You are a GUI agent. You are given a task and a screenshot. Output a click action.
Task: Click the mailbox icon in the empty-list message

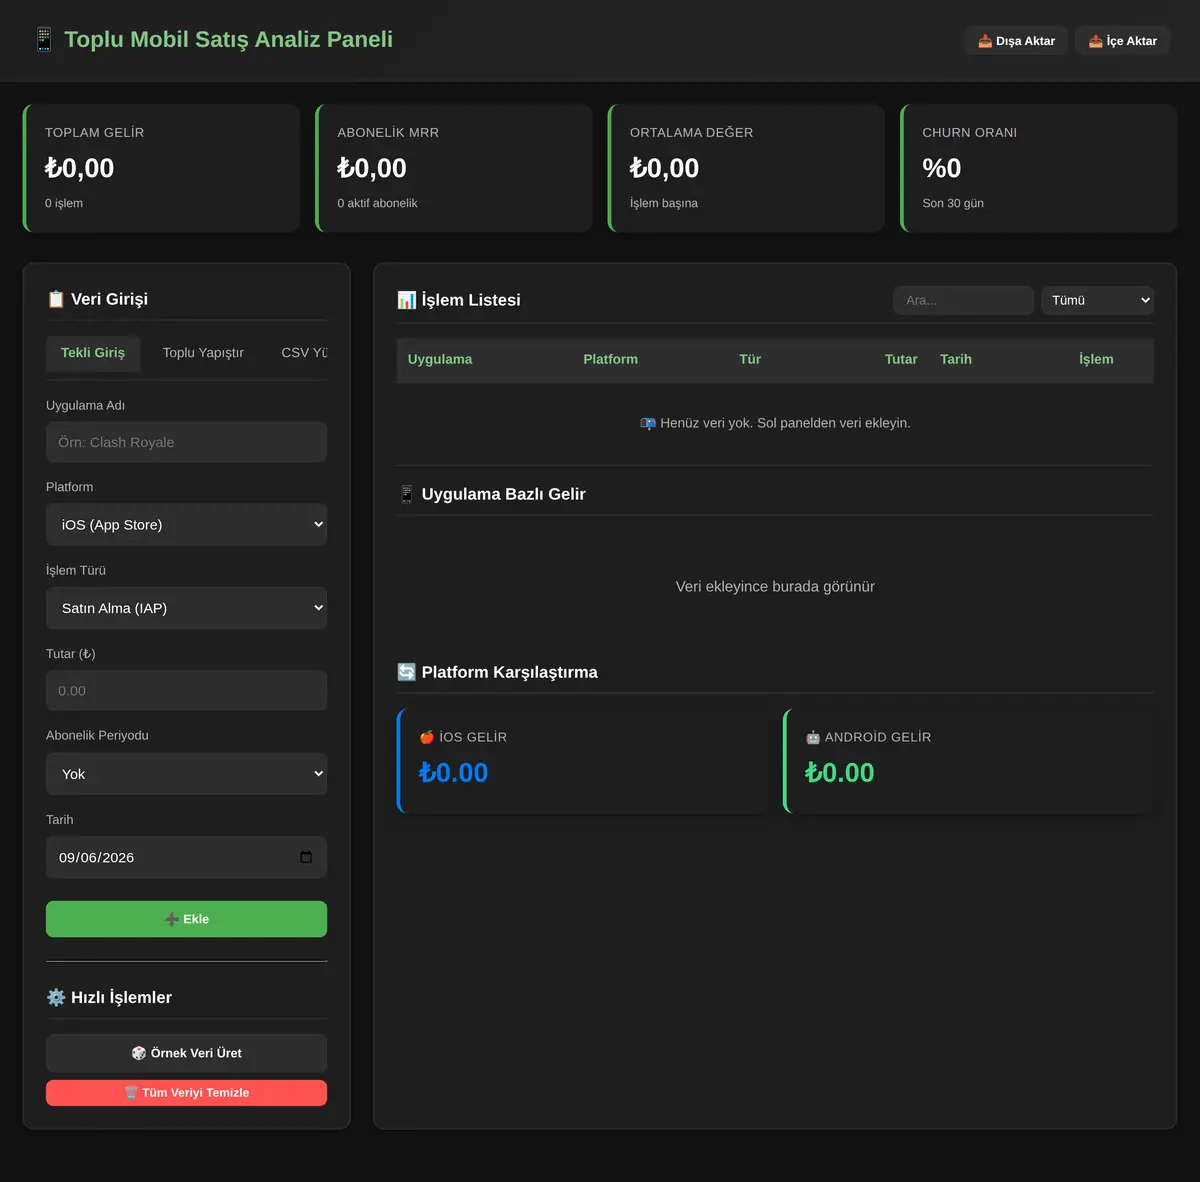coord(648,423)
